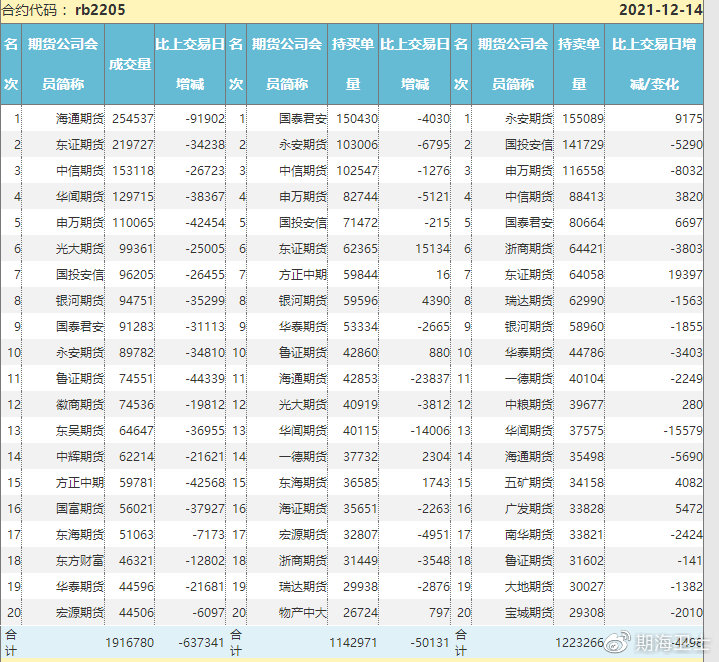Click the 中辉期货 cell

80,457
